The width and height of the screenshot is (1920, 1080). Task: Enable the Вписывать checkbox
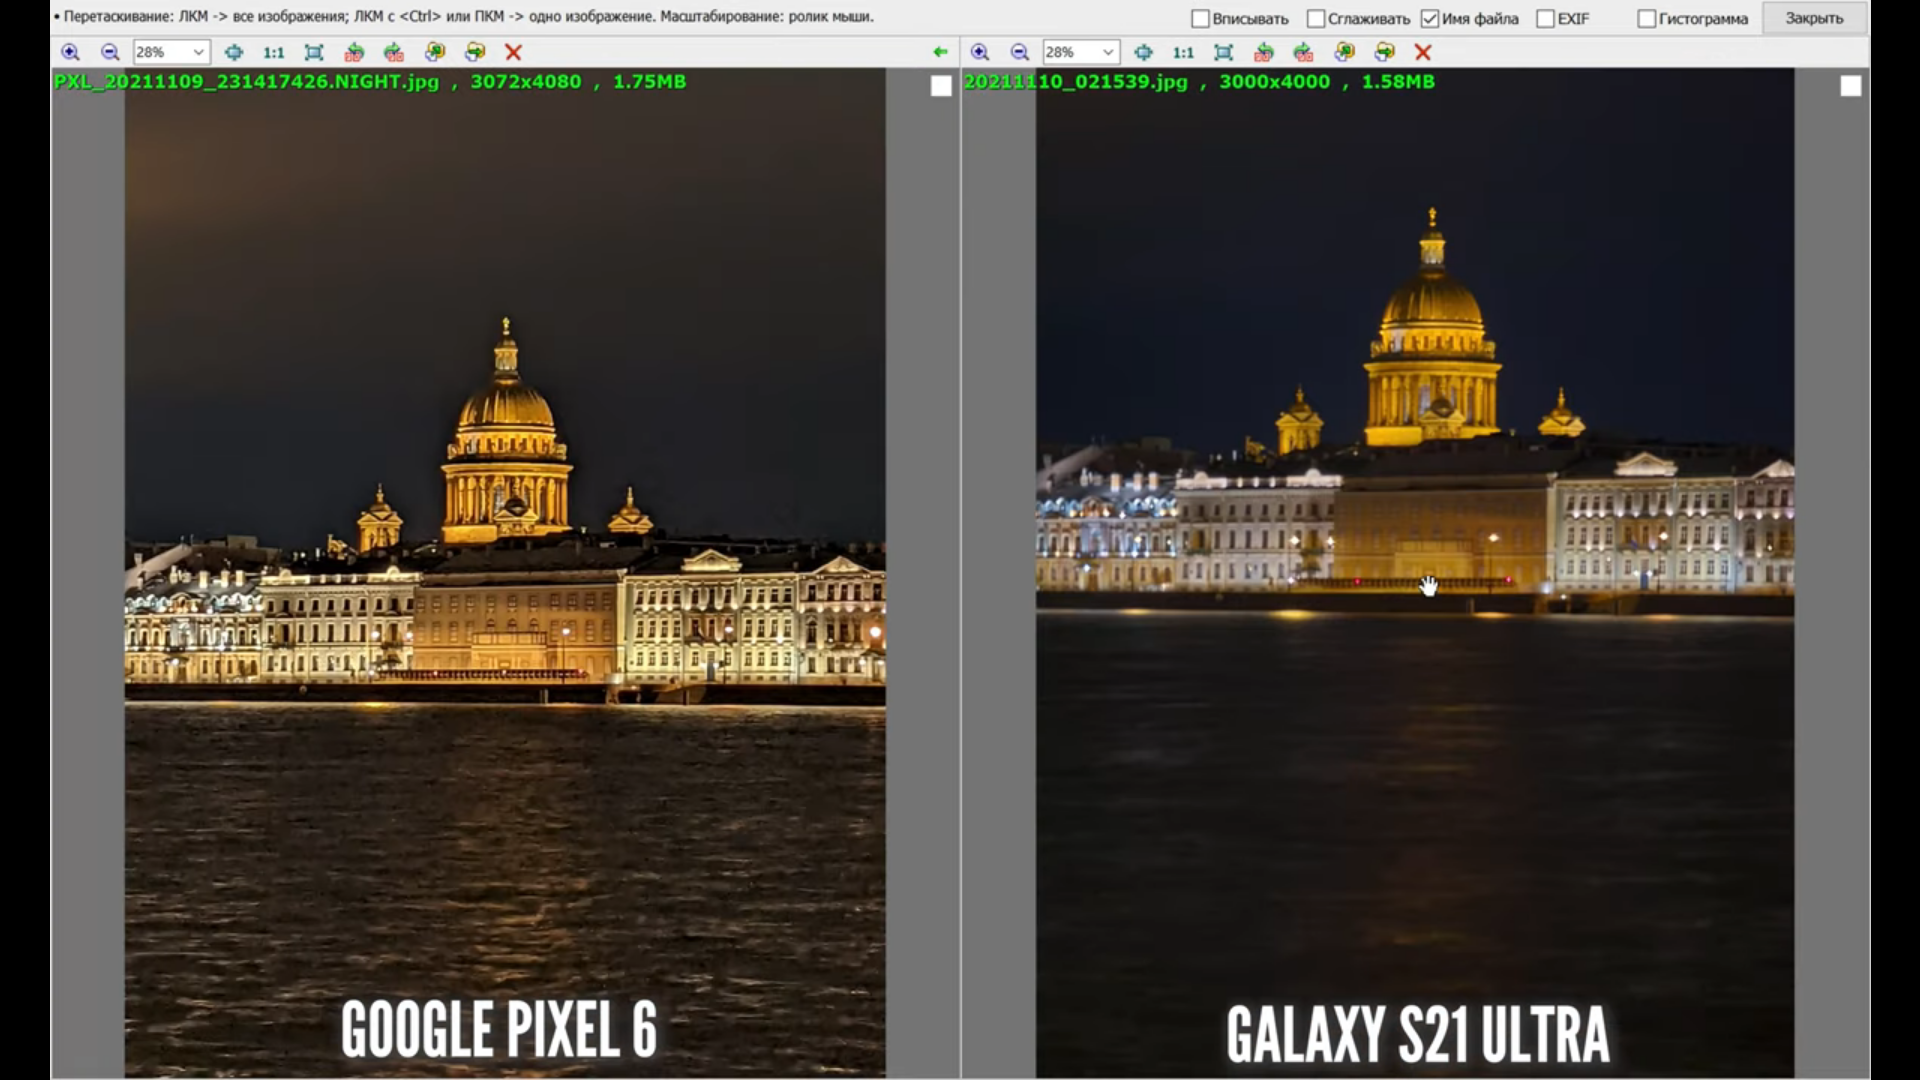click(x=1201, y=19)
